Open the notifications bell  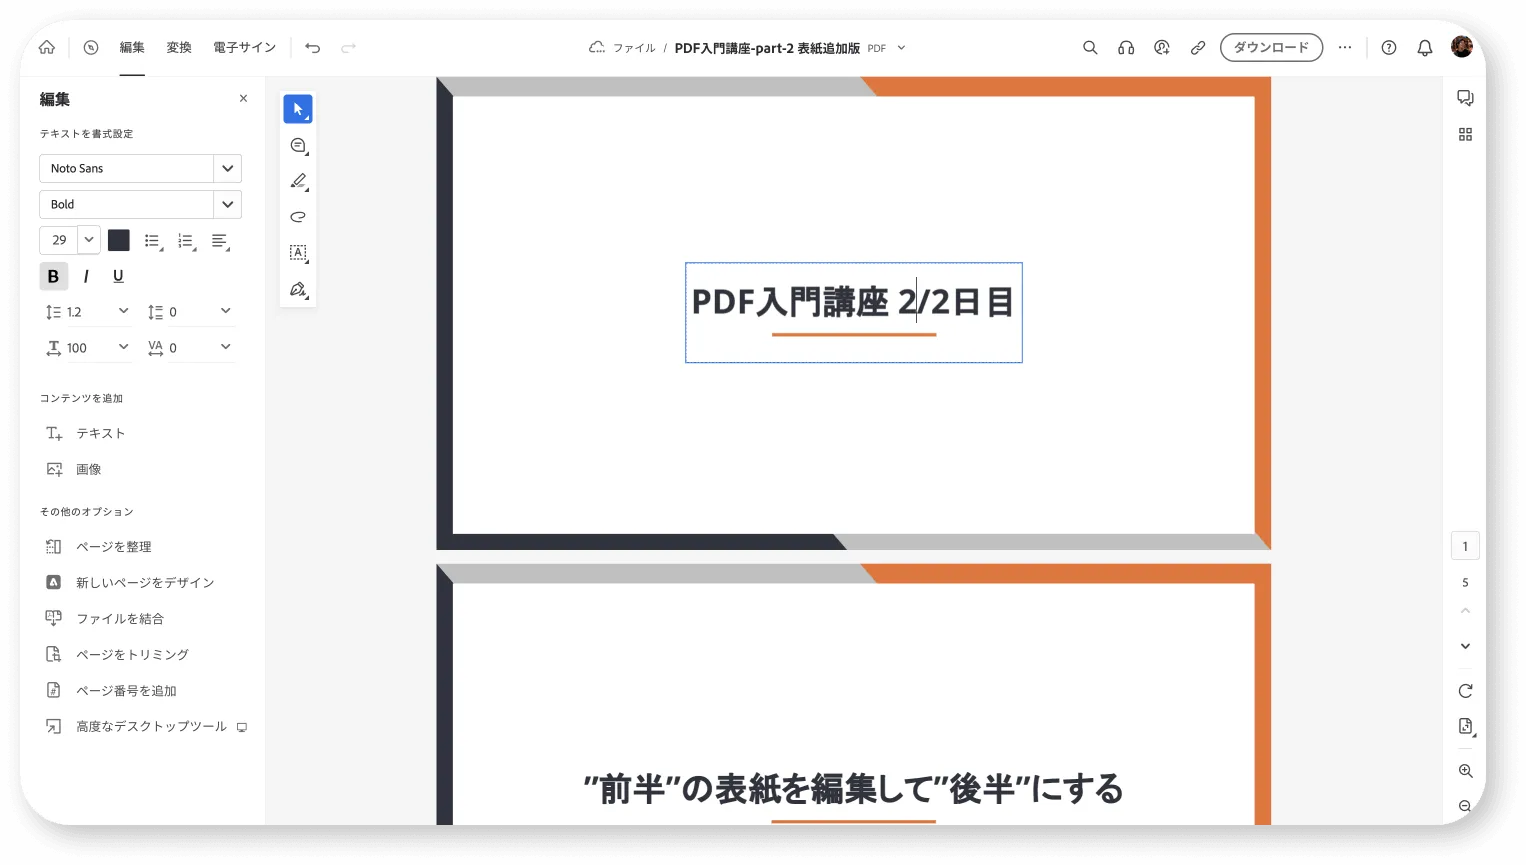point(1425,47)
